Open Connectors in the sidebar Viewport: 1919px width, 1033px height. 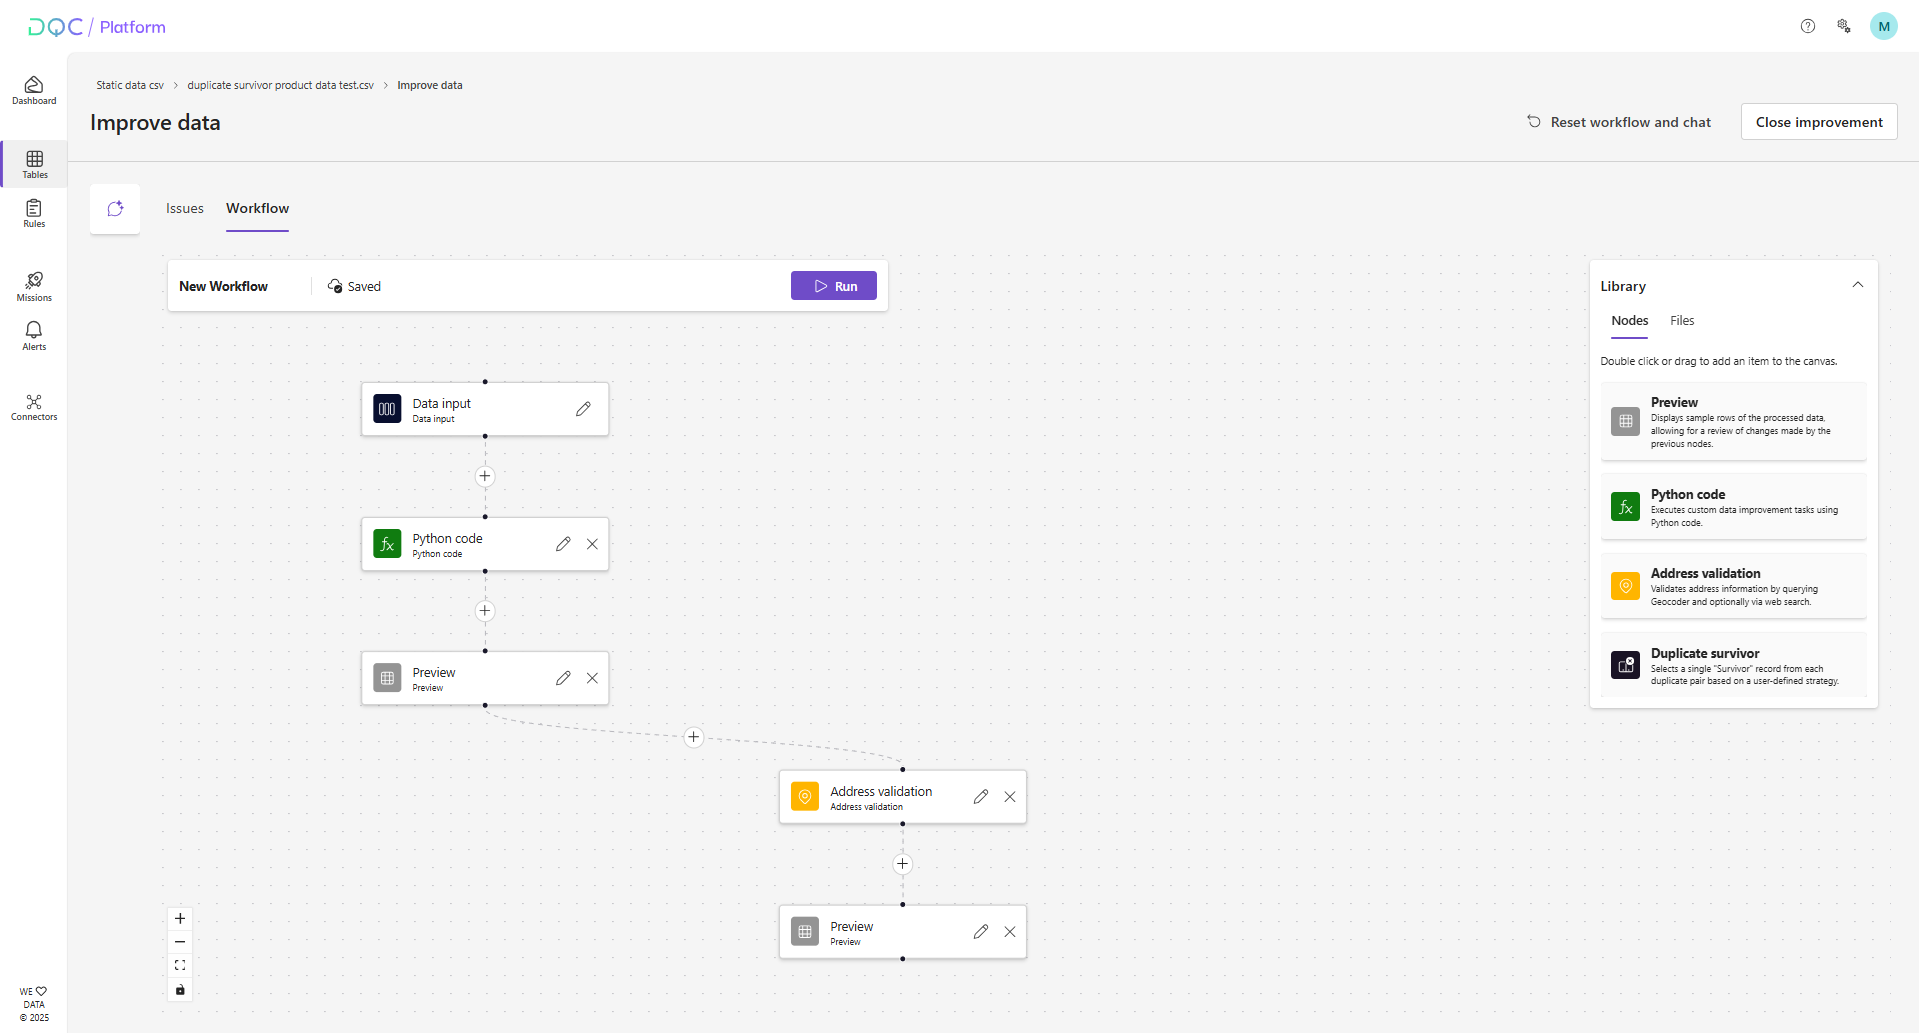[34, 407]
